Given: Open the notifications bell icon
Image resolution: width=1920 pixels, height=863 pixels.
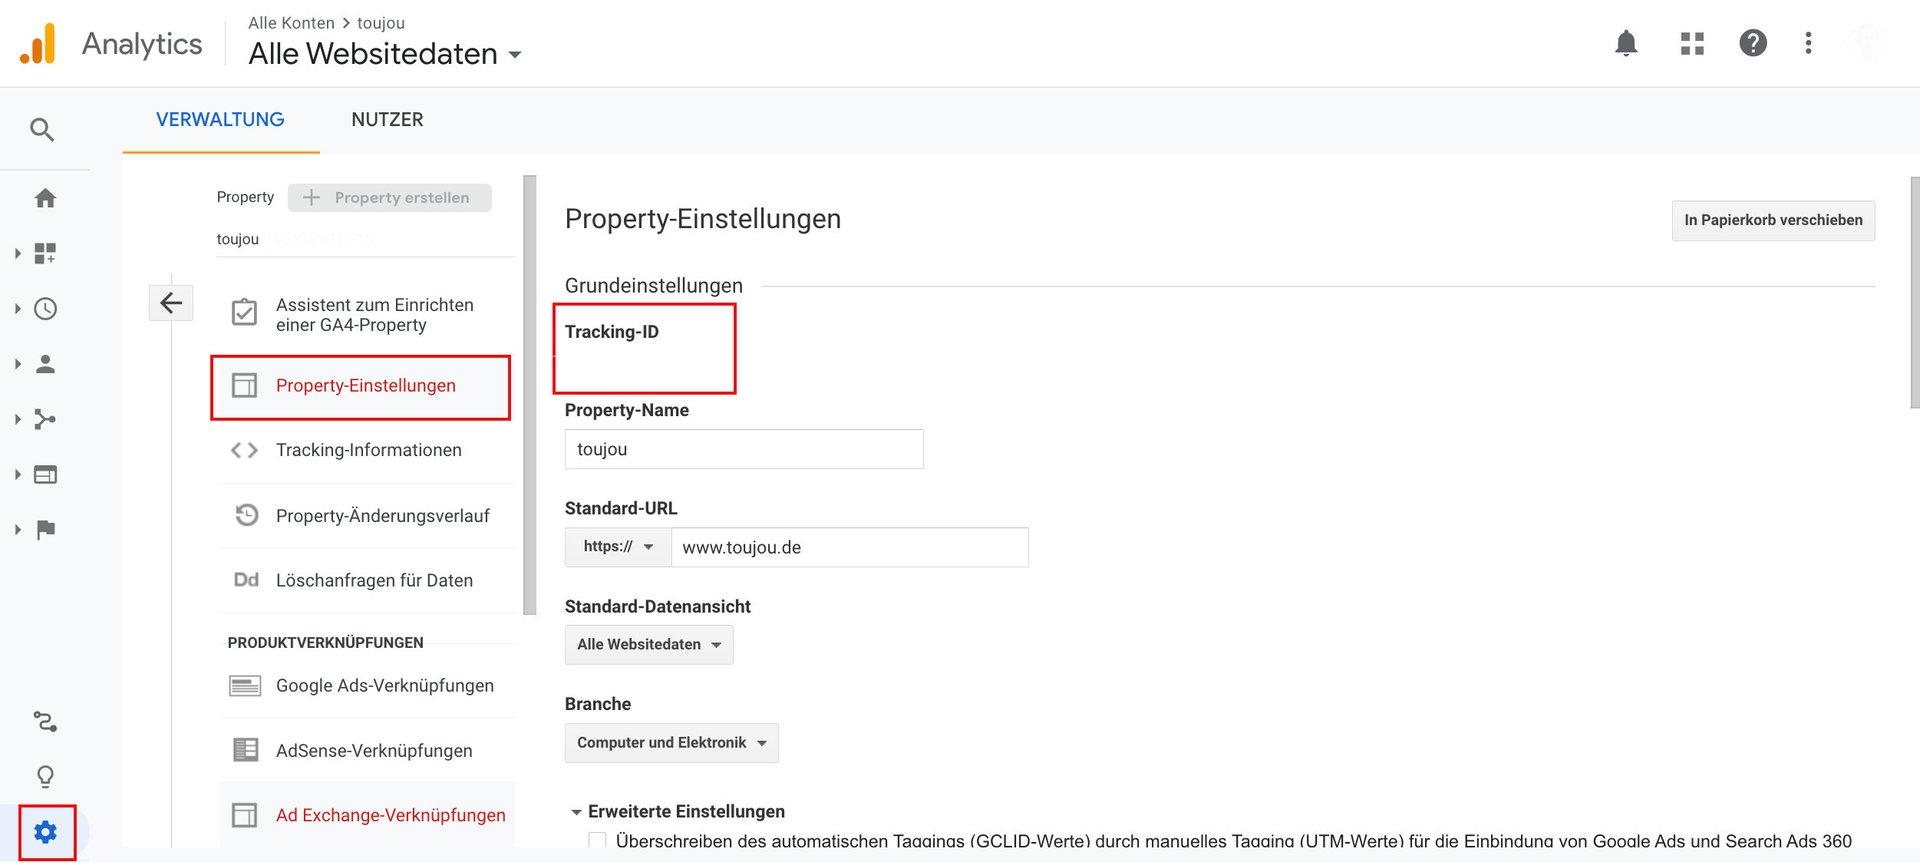Looking at the screenshot, I should pos(1626,43).
